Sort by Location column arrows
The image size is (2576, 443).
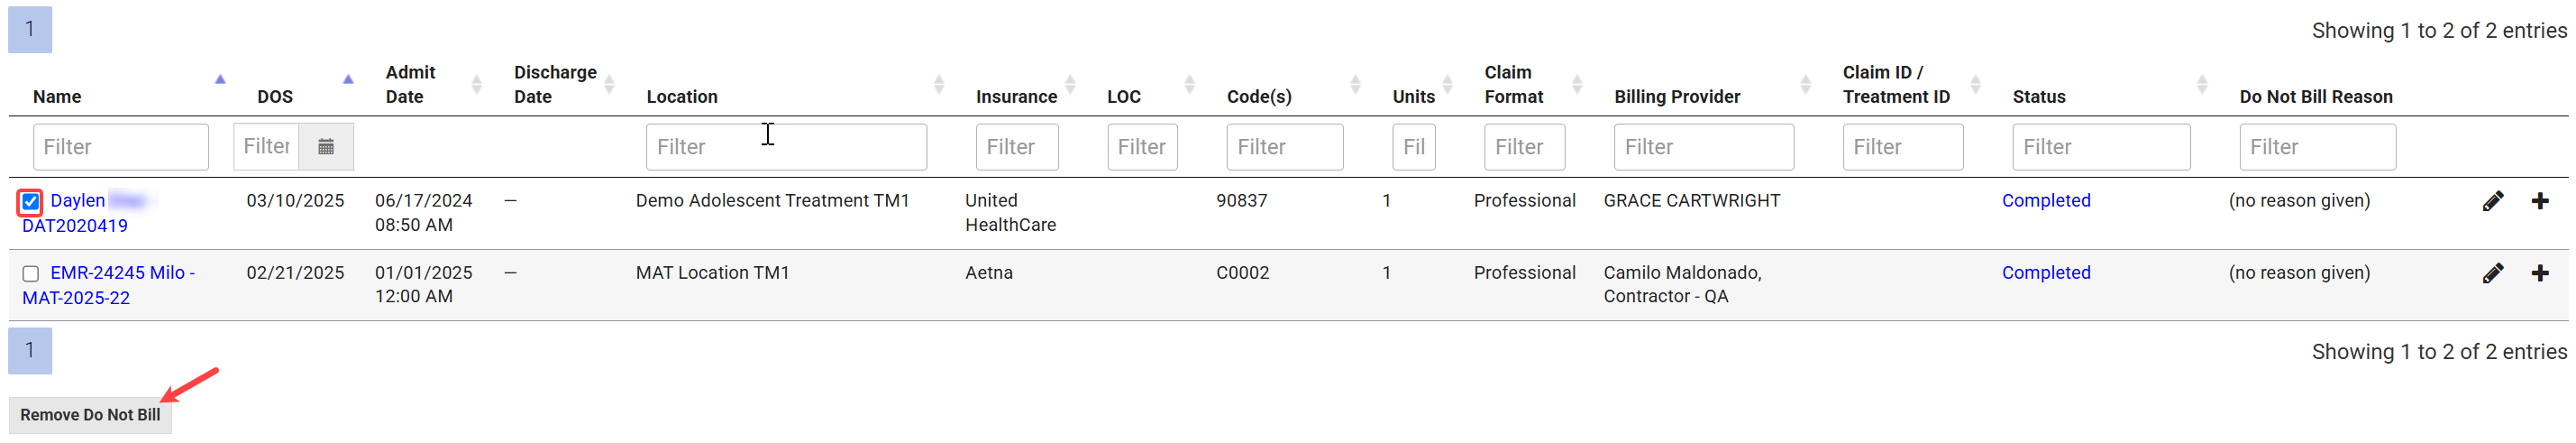[x=938, y=85]
